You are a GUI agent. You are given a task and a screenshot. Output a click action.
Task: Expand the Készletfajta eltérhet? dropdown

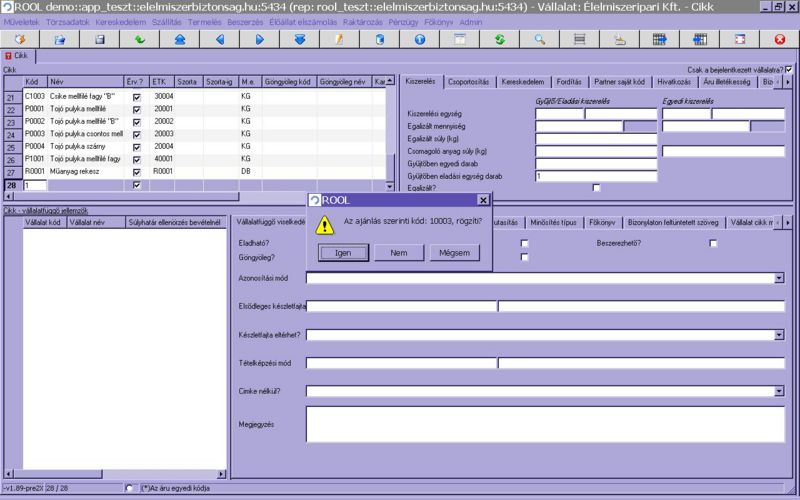pyautogui.click(x=779, y=335)
